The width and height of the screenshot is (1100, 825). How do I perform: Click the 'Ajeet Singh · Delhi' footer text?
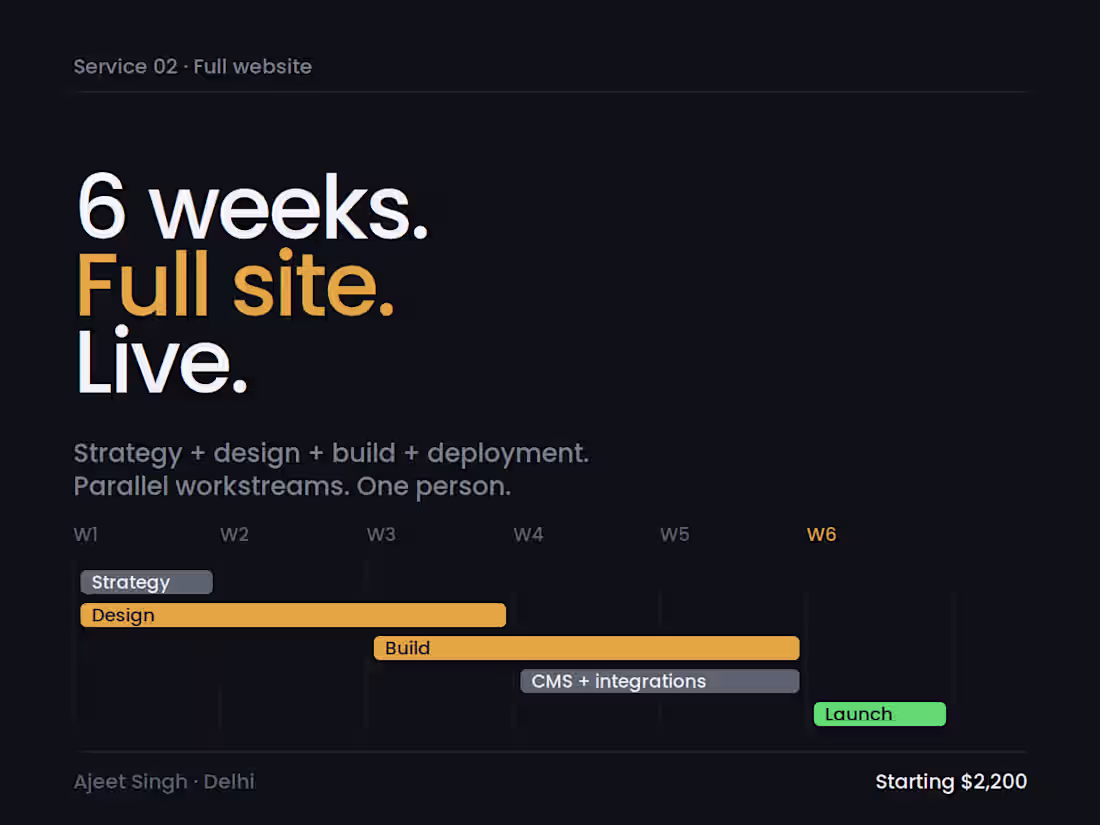pyautogui.click(x=164, y=782)
